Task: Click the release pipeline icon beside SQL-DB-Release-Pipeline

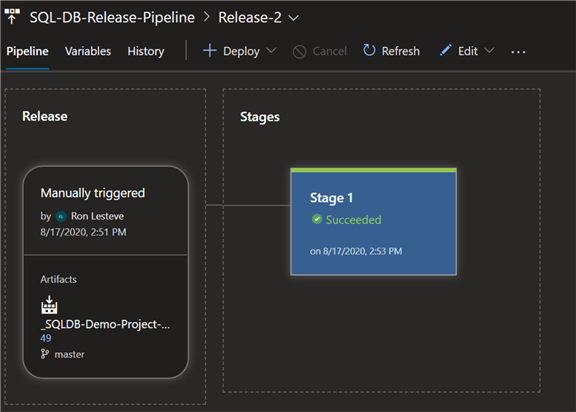Action: click(x=12, y=17)
